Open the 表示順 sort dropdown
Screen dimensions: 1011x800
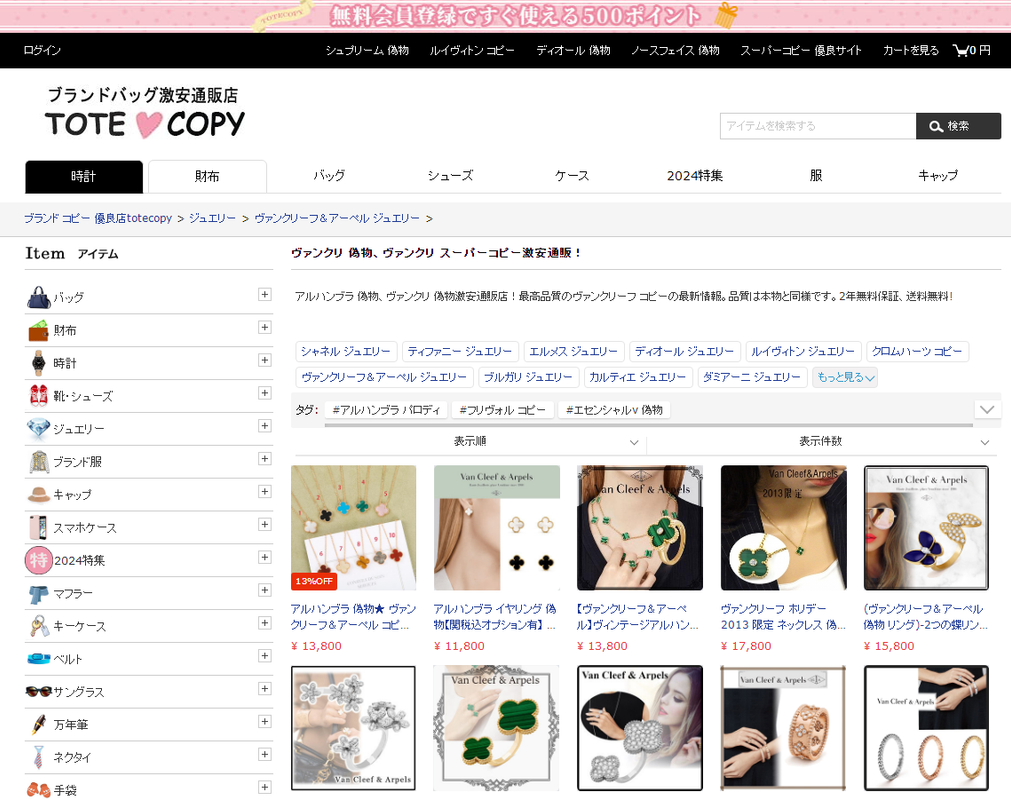[x=469, y=442]
